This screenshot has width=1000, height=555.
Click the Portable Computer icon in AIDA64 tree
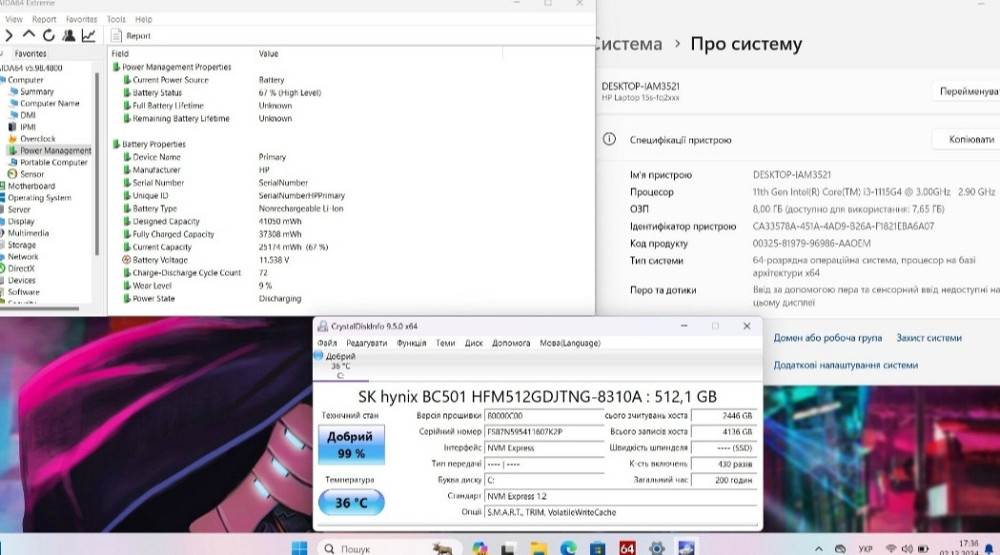click(12, 163)
